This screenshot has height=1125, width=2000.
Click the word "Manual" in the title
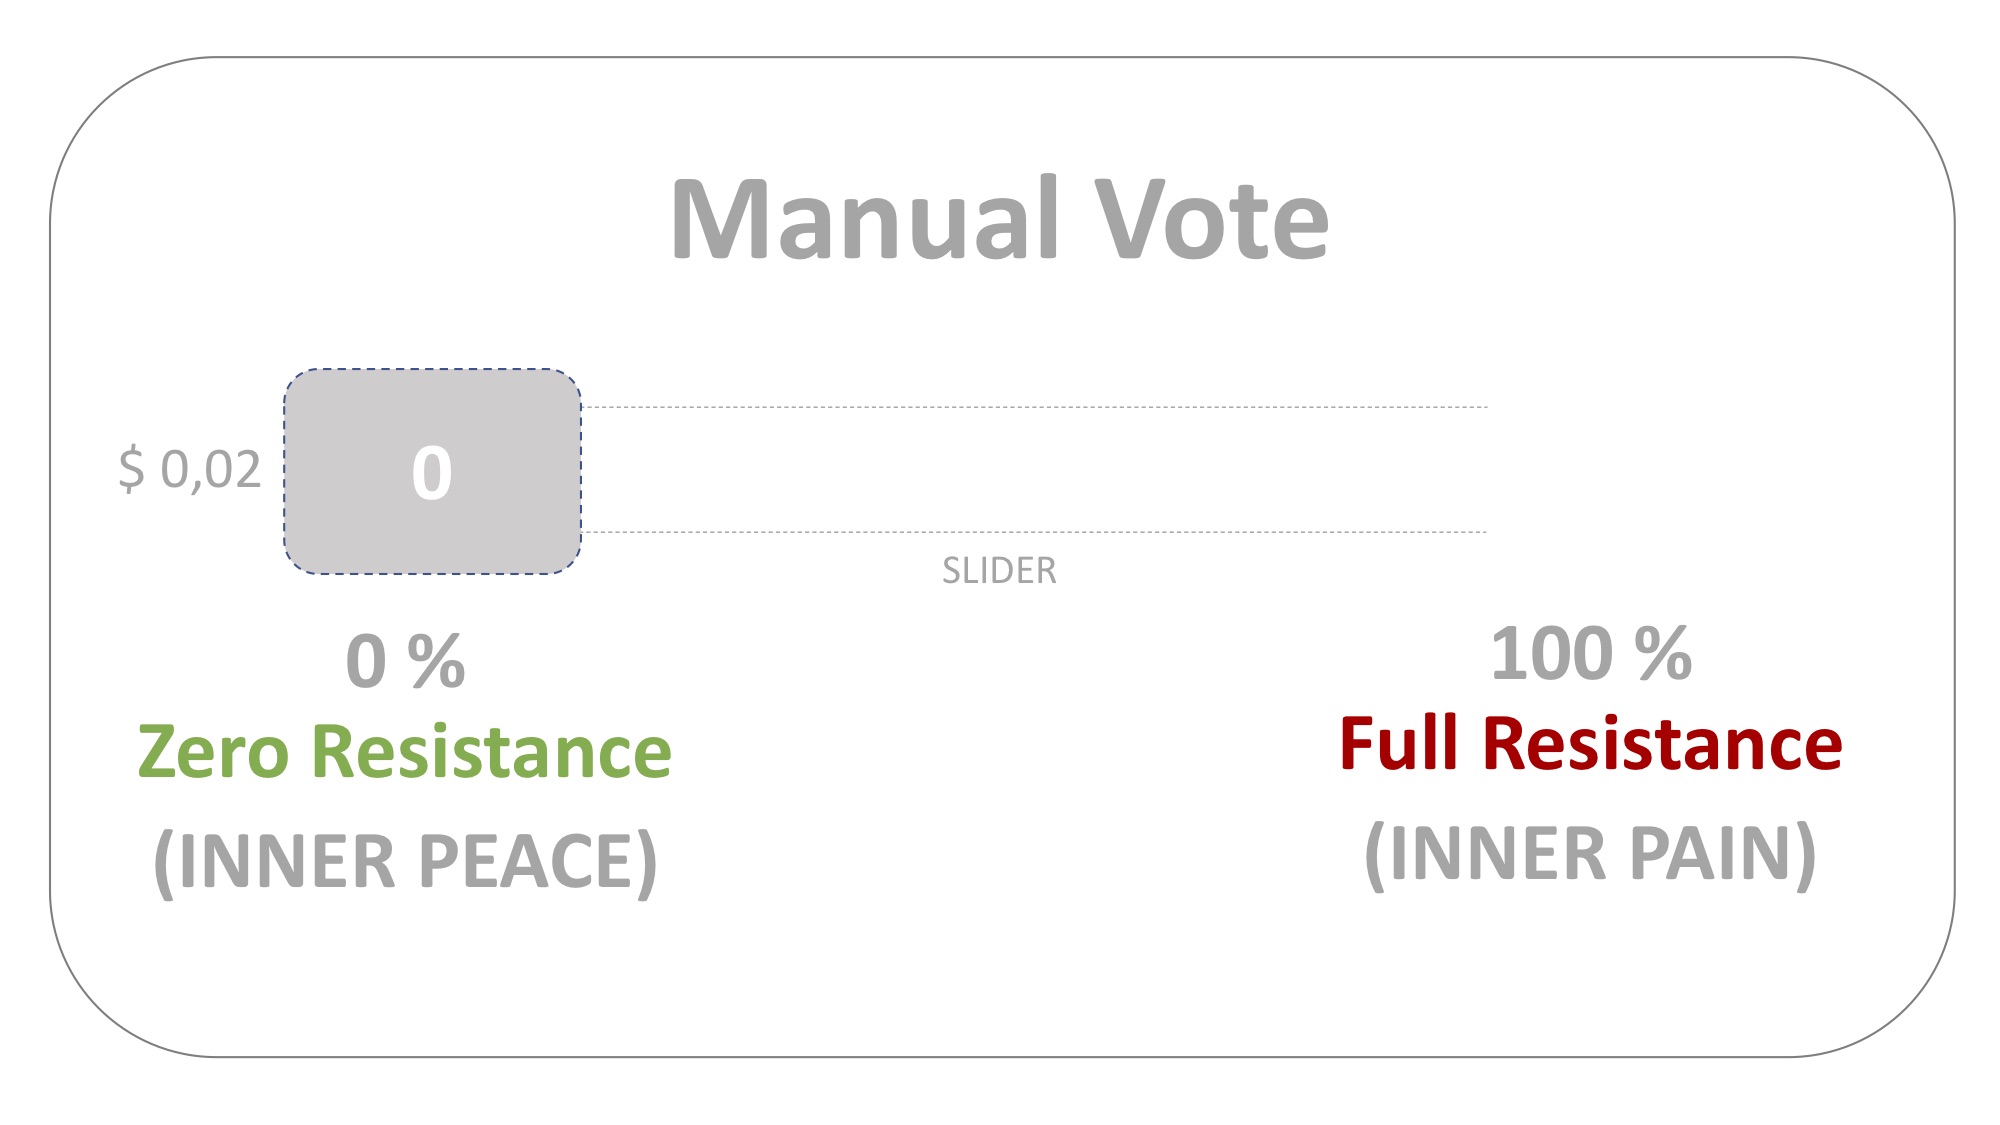[865, 220]
